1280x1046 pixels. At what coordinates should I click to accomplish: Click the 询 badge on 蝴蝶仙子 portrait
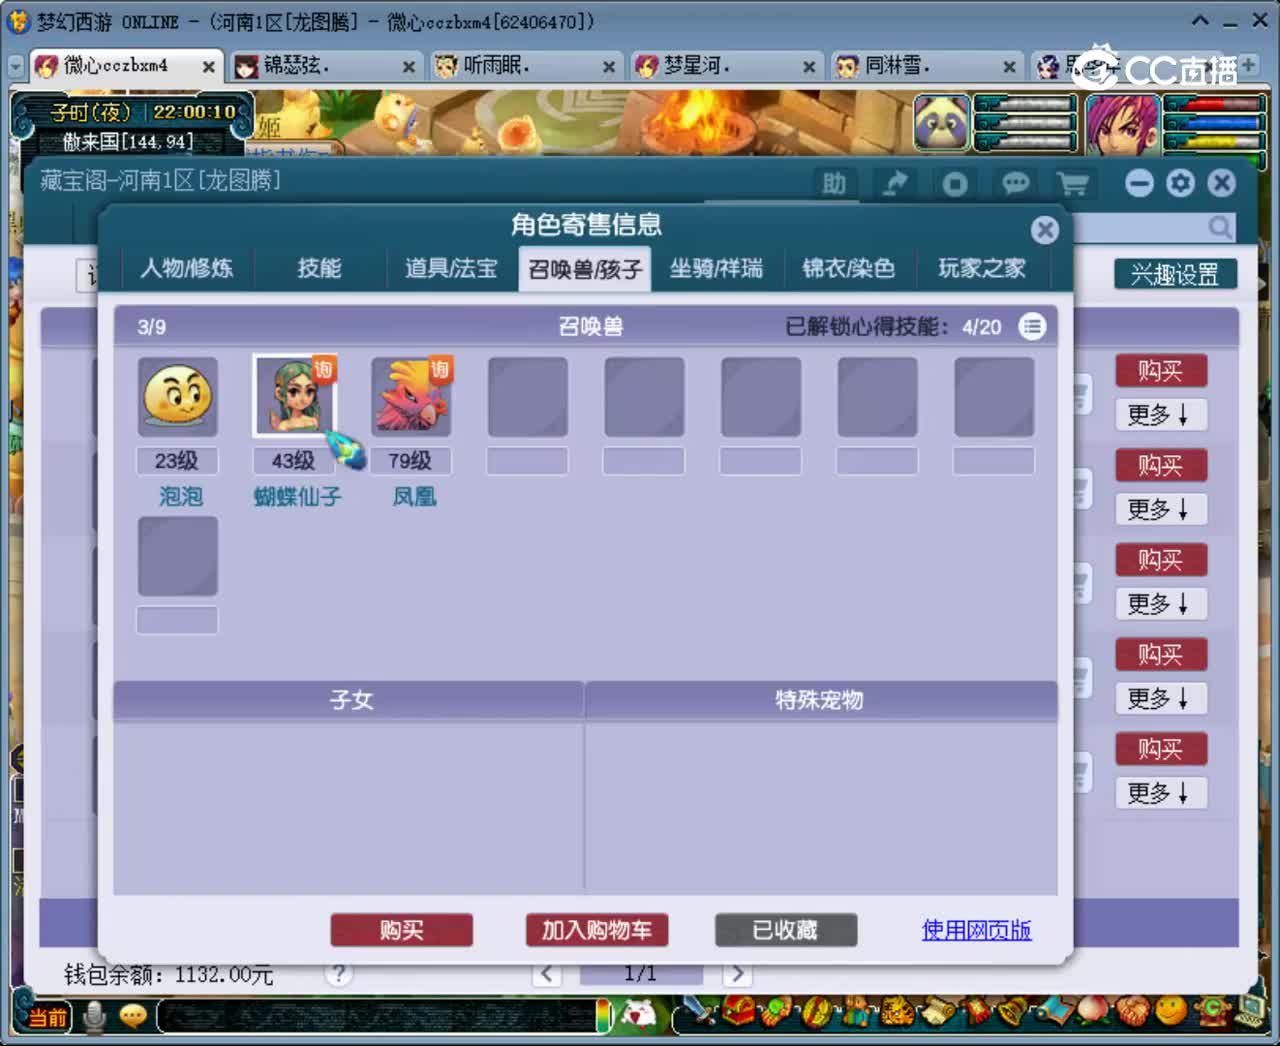pyautogui.click(x=323, y=369)
